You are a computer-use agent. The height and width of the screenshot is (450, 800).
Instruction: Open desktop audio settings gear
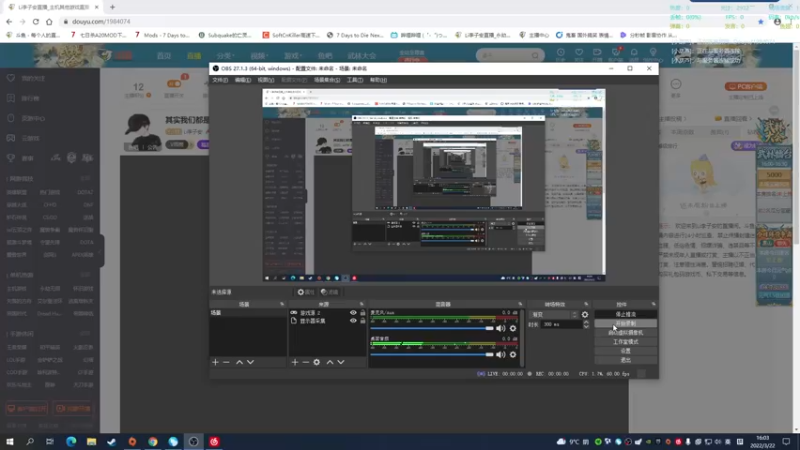pyautogui.click(x=513, y=355)
